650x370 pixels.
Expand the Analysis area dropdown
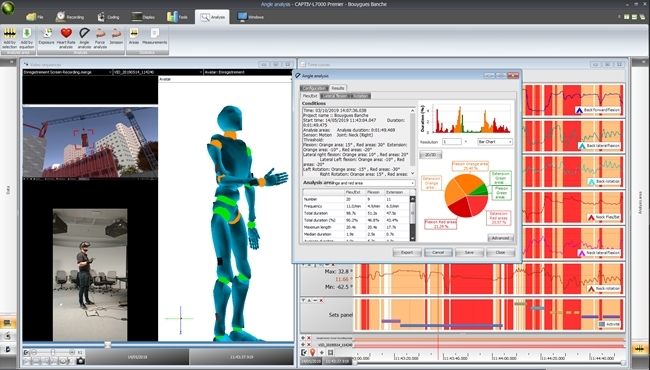(x=371, y=183)
